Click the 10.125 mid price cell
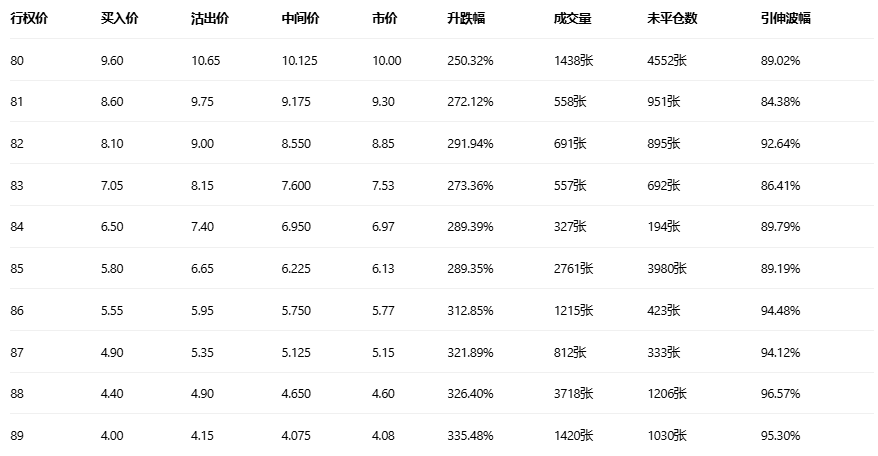 300,61
